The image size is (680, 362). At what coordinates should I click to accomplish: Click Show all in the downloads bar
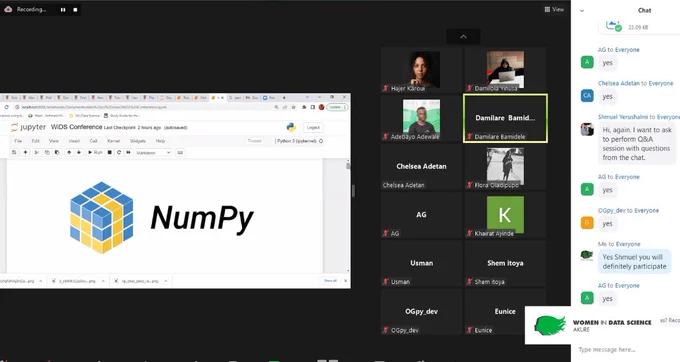(330, 281)
